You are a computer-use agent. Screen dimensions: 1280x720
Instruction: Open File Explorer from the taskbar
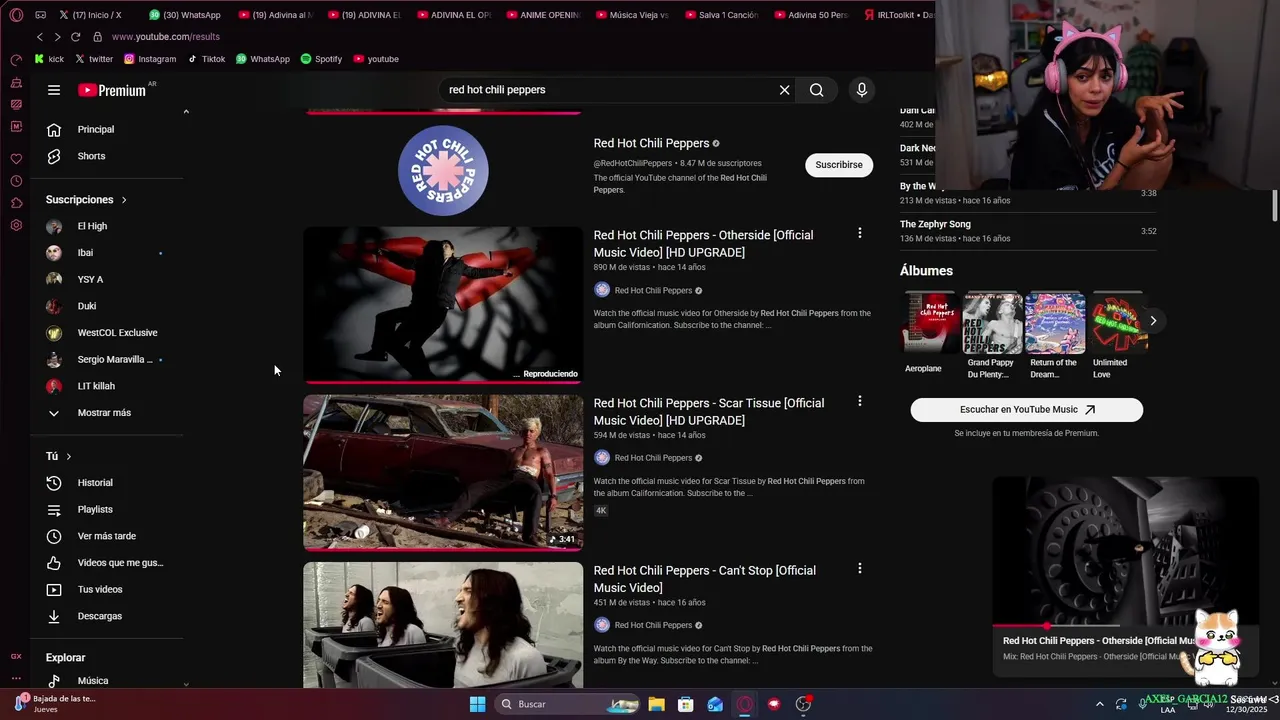(656, 704)
